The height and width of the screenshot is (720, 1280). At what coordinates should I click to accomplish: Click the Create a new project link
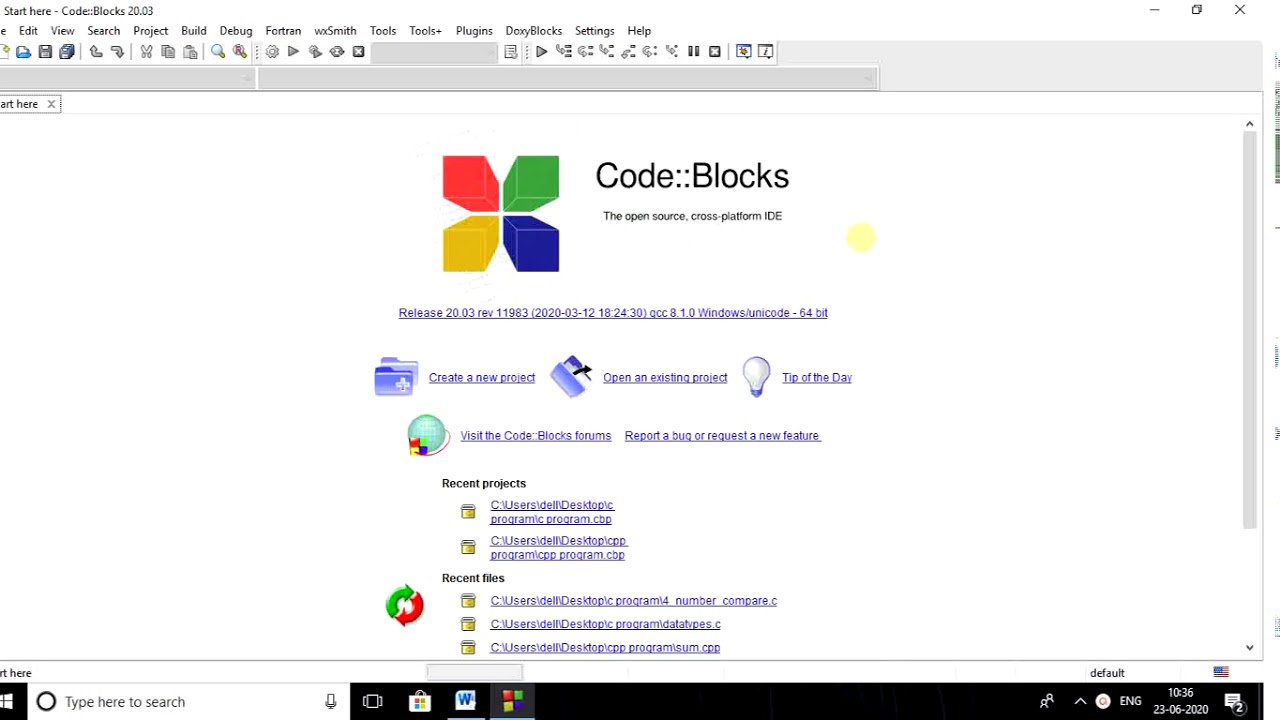pyautogui.click(x=482, y=378)
